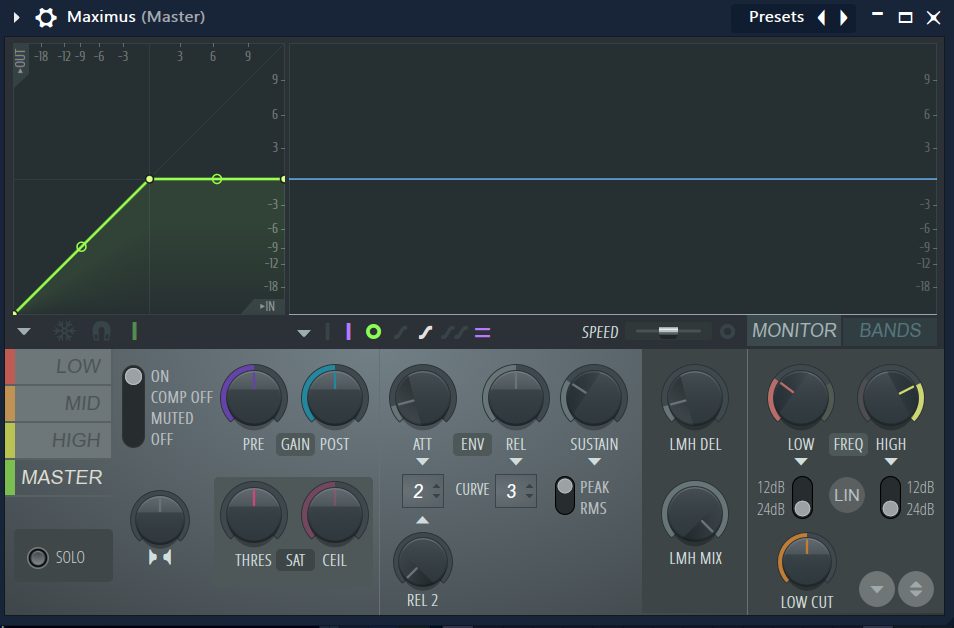Open the HIGH frequency options arrow
Viewport: 954px width, 628px height.
[x=891, y=462]
